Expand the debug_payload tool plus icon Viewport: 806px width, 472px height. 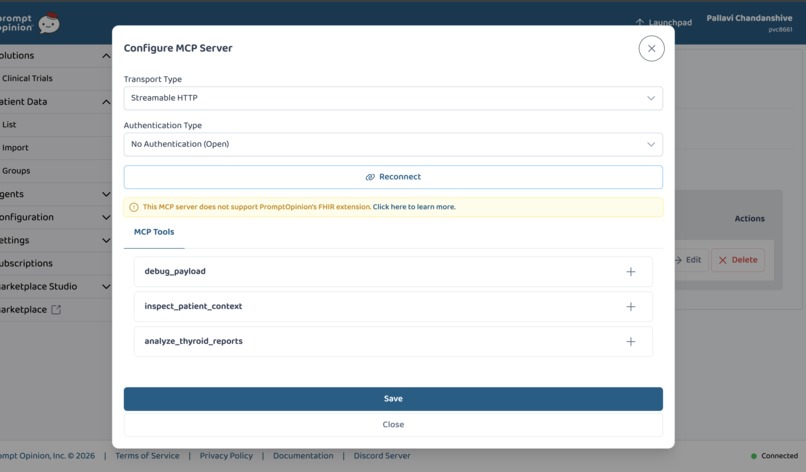point(631,271)
